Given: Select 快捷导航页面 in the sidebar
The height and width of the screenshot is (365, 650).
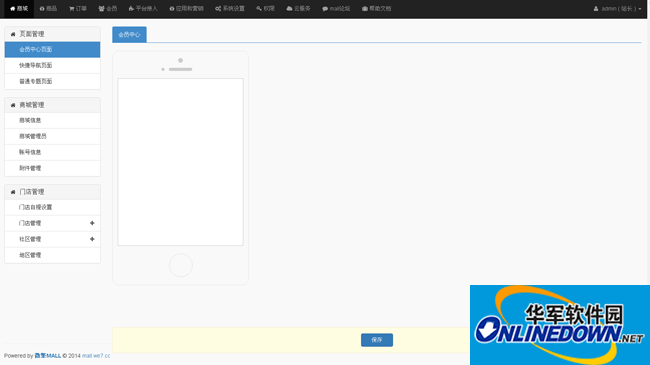Looking at the screenshot, I should pos(53,66).
